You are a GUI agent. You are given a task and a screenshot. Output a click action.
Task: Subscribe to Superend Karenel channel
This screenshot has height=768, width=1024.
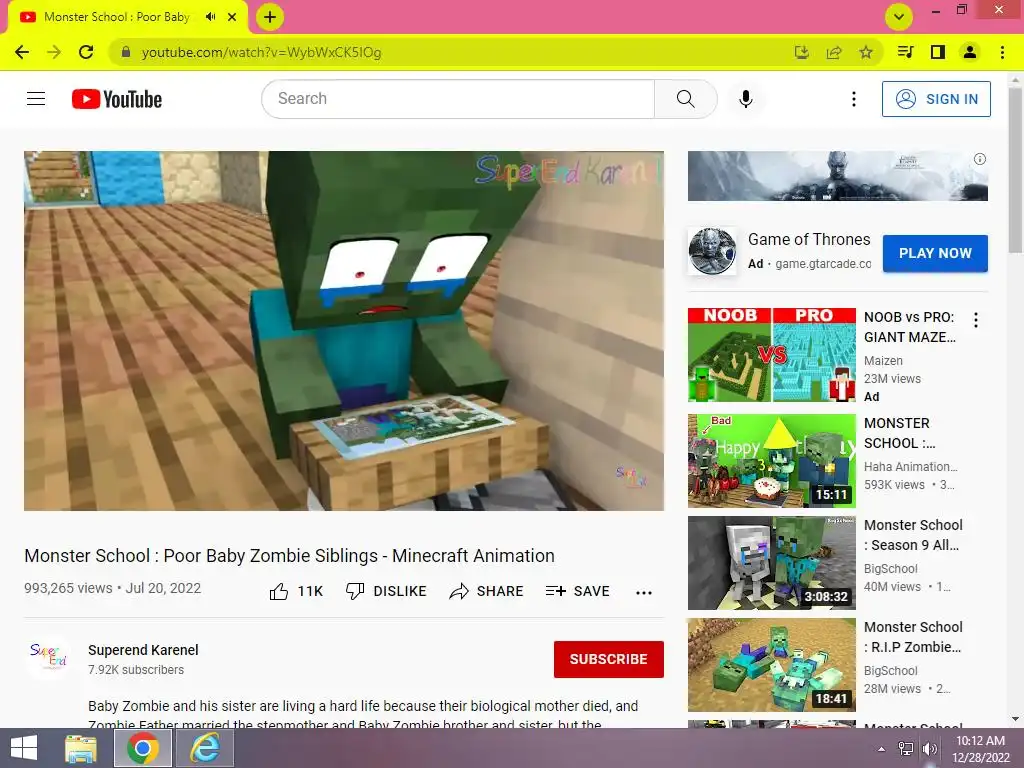(x=608, y=660)
